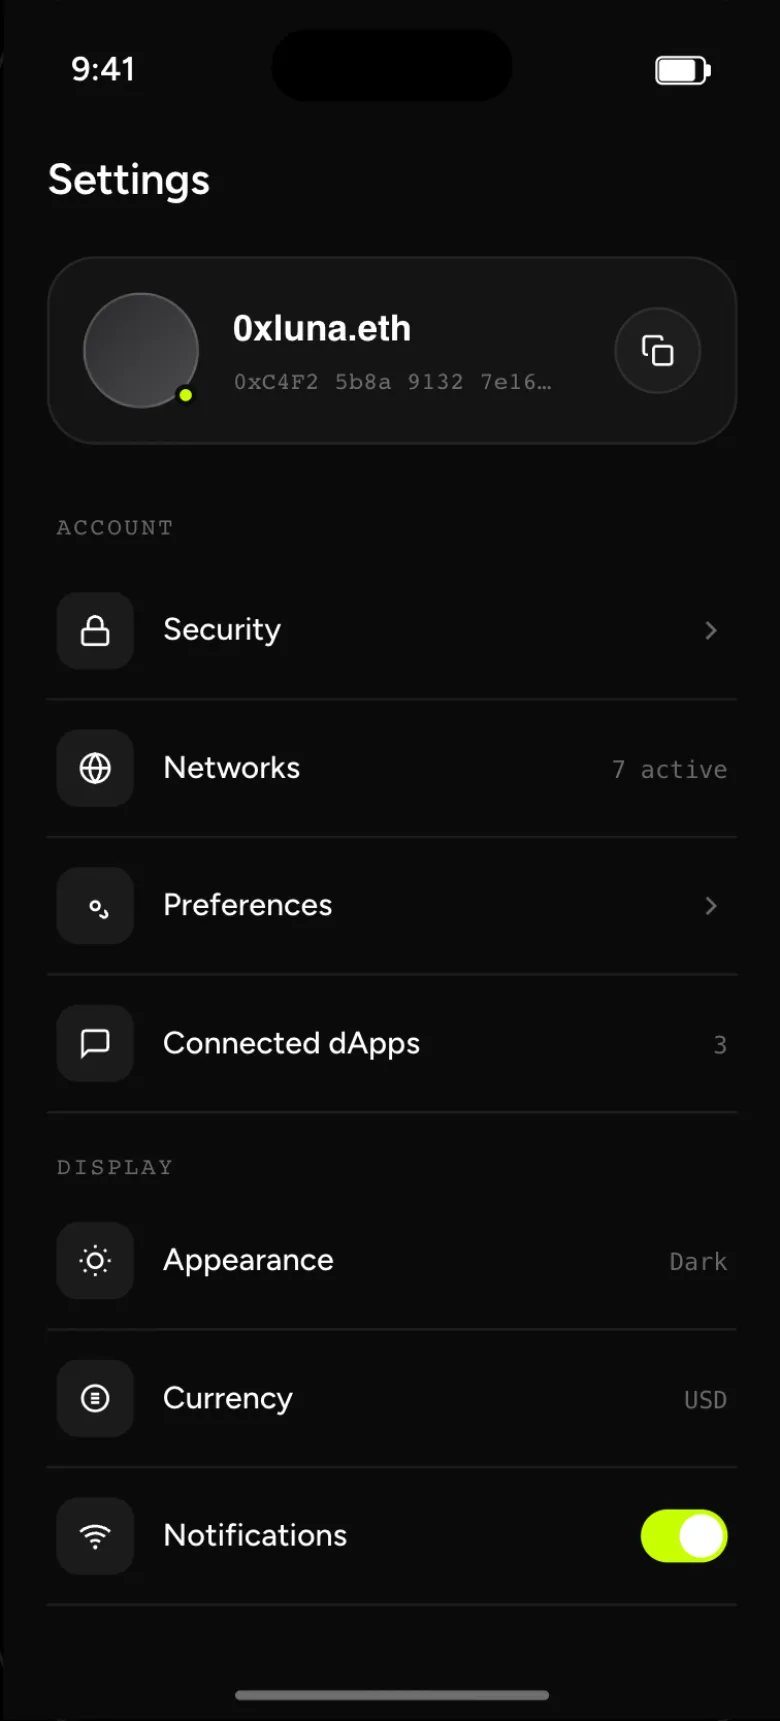Expand Security with its chevron arrow
The height and width of the screenshot is (1721, 780).
click(x=711, y=630)
